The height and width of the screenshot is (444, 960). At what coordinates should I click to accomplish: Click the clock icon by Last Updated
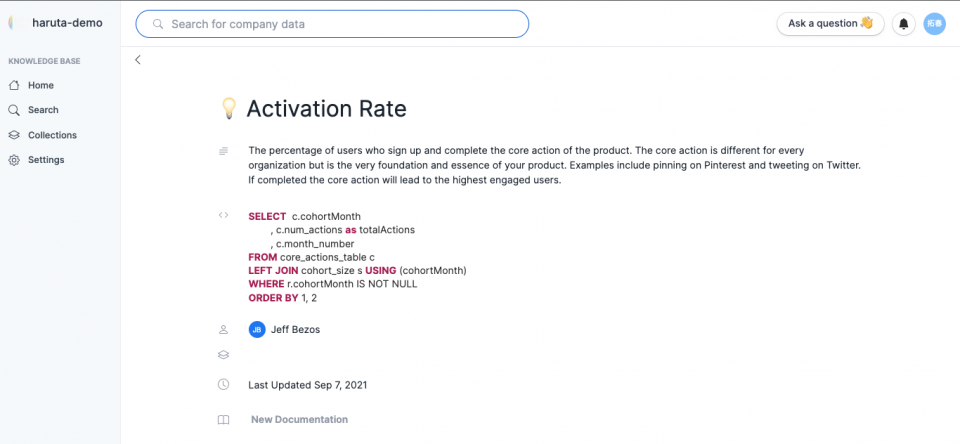pos(223,385)
